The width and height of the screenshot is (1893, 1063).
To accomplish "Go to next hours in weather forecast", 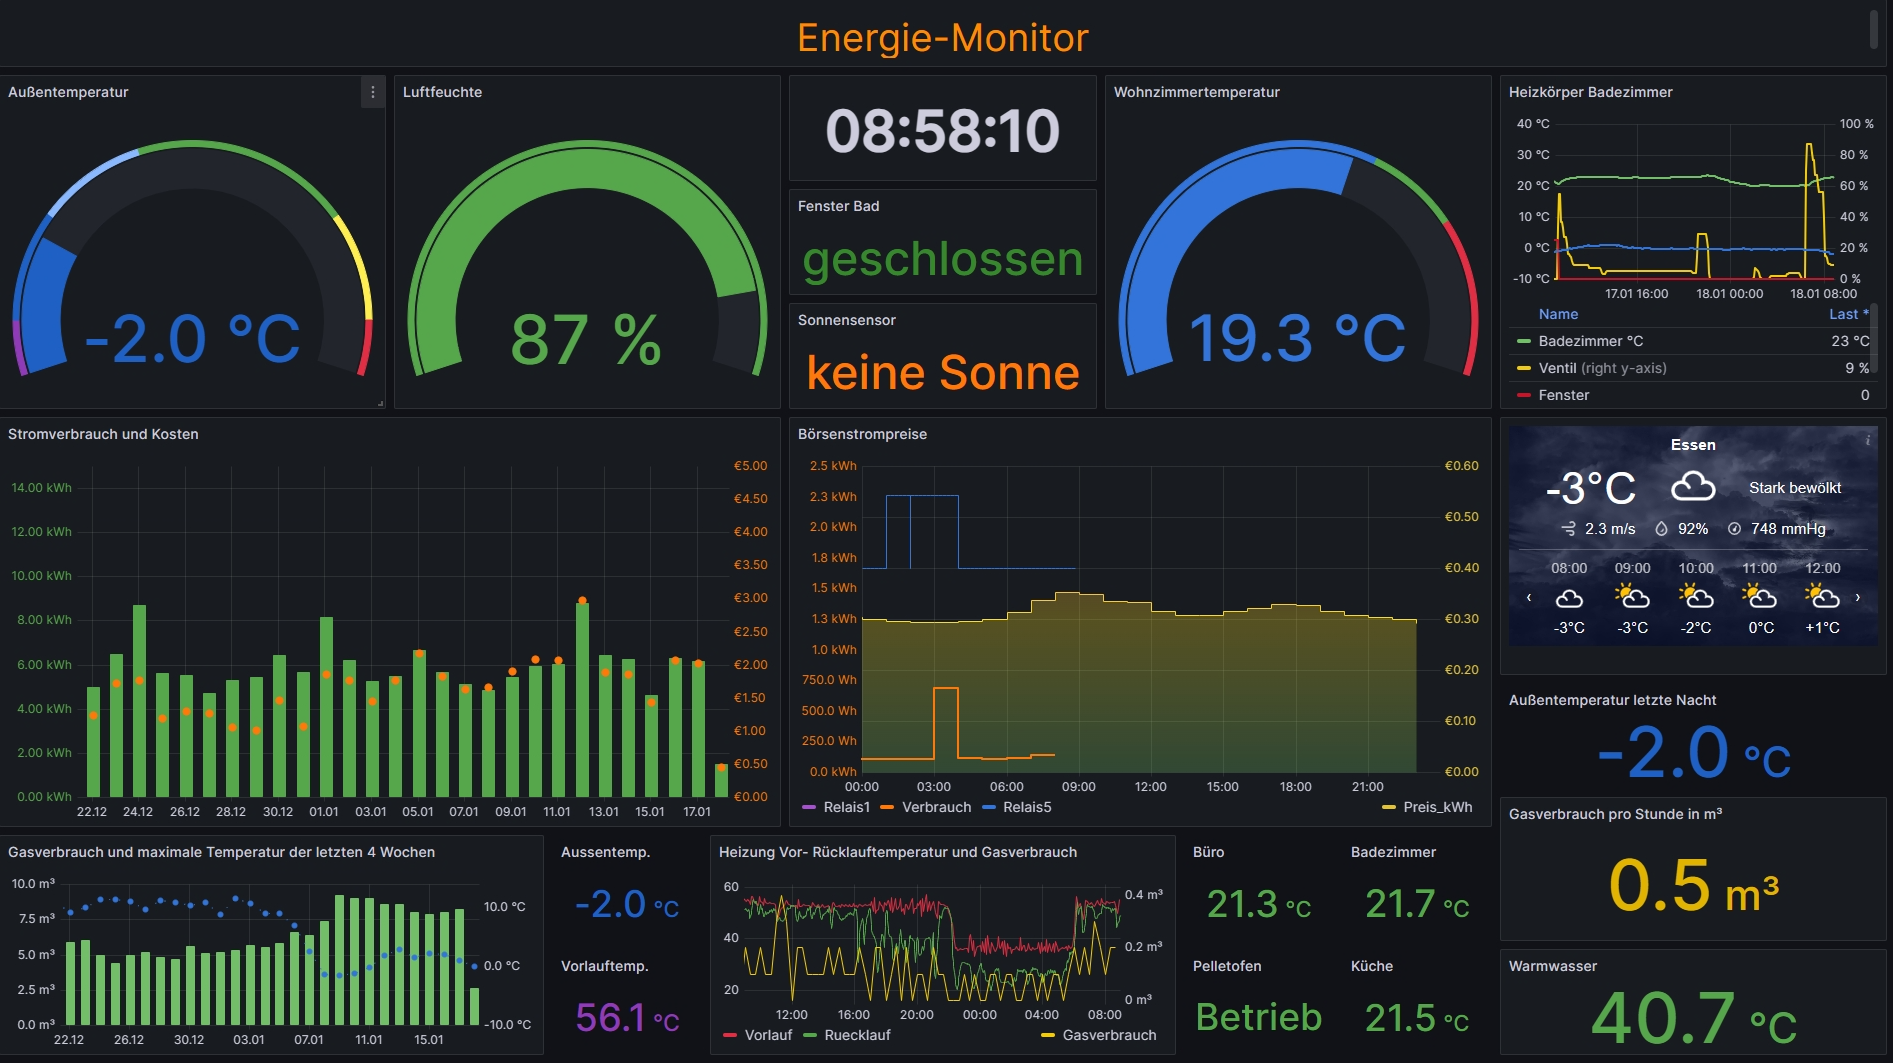I will [x=1858, y=598].
